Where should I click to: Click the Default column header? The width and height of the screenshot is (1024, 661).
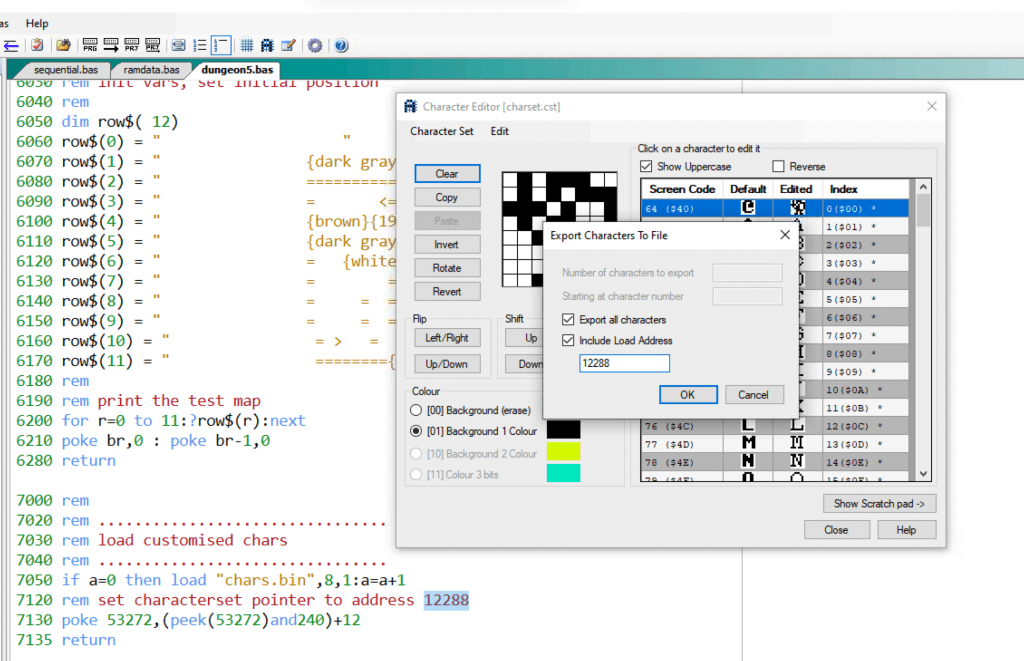tap(748, 189)
